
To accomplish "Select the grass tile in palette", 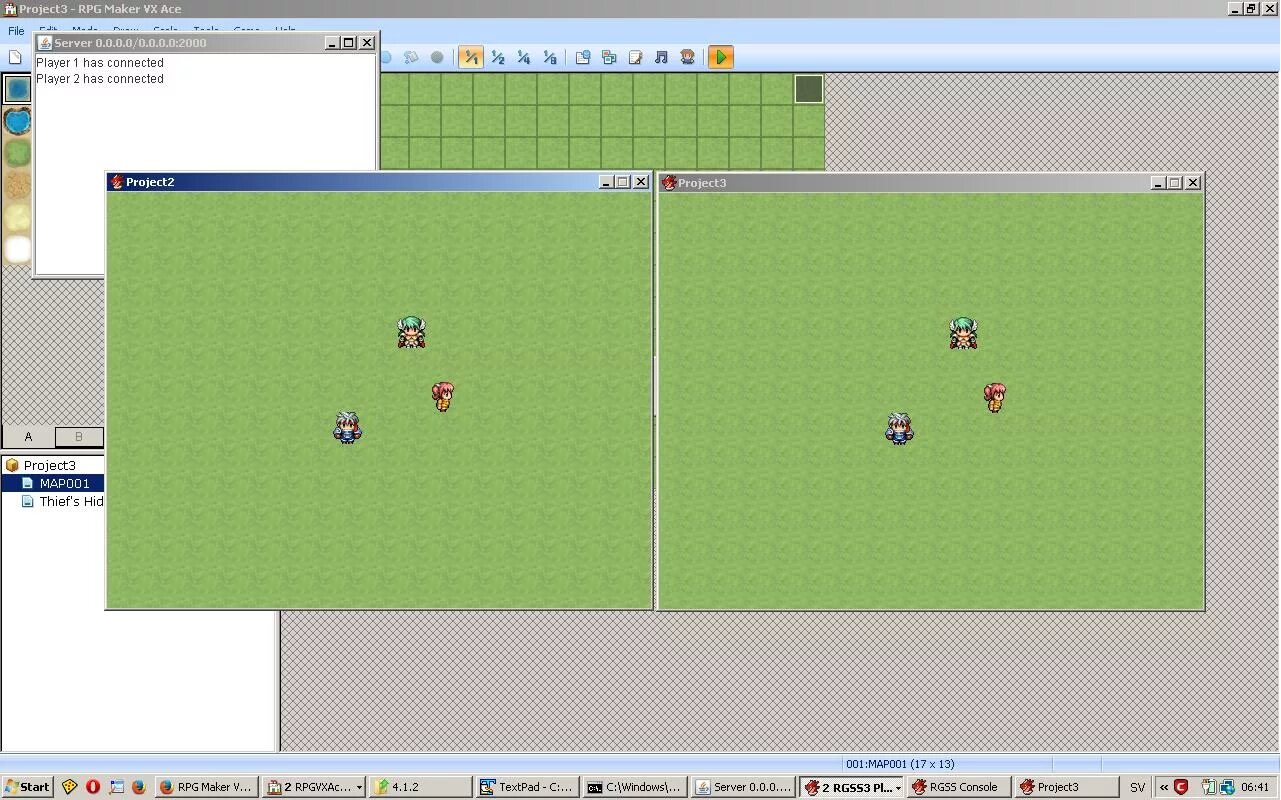I will point(17,153).
